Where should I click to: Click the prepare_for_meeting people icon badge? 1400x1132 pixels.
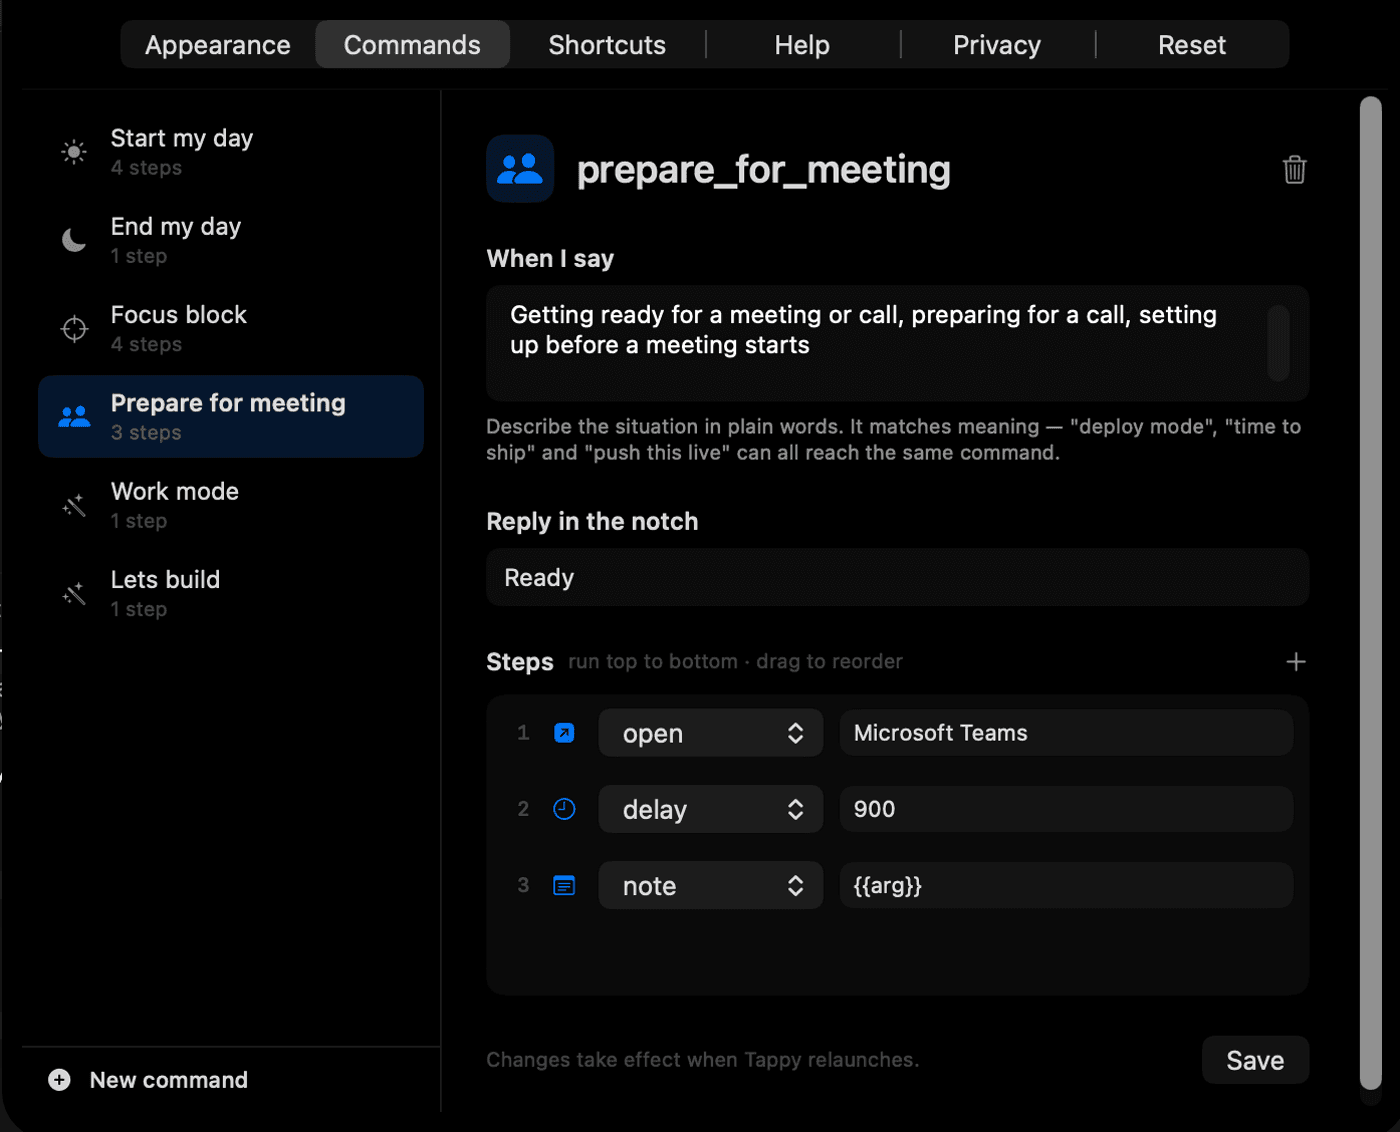coord(520,169)
